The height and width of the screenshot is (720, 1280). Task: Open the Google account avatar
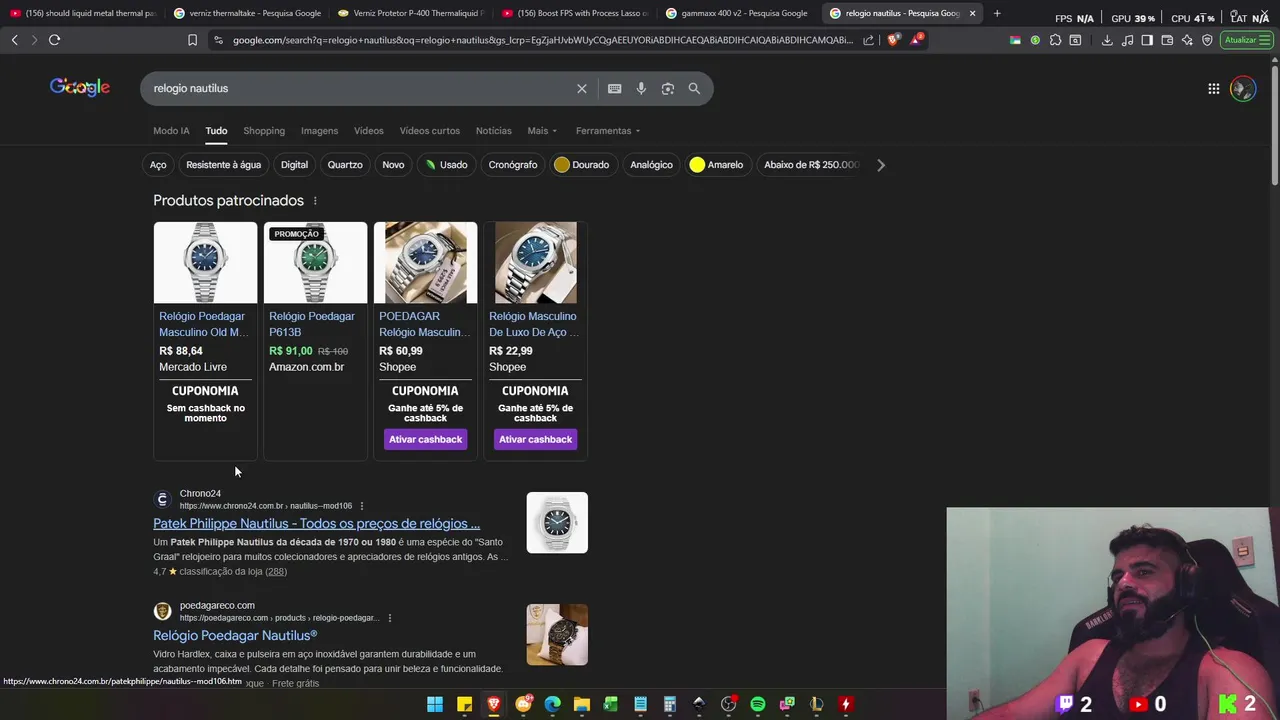(1243, 88)
